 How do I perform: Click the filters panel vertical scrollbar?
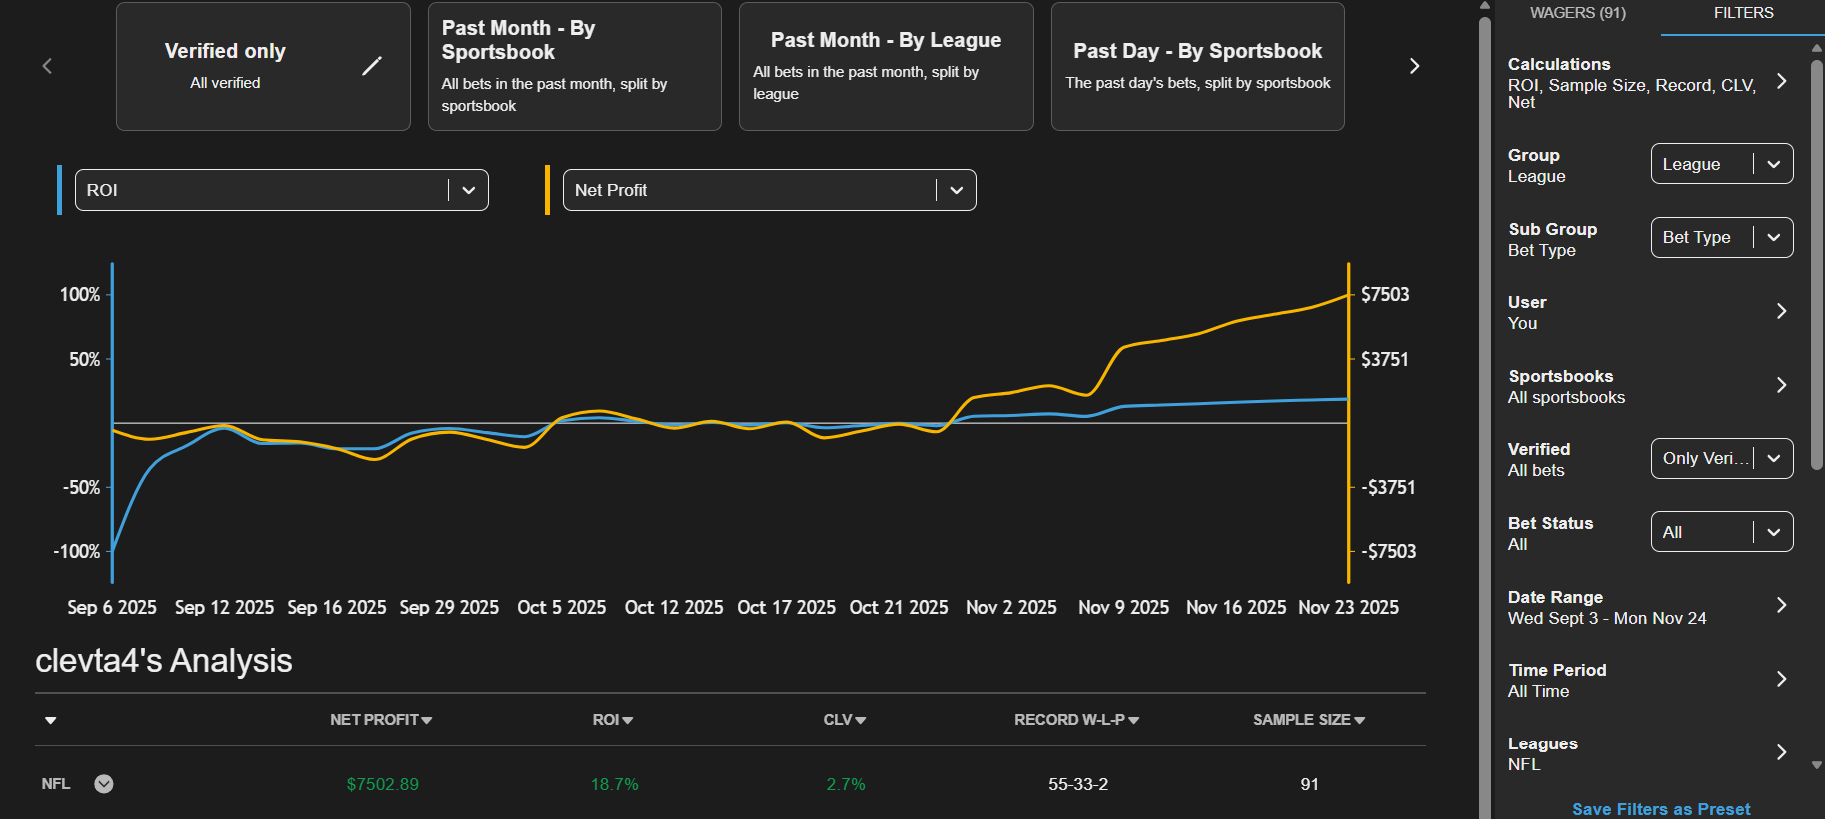pos(1817,250)
